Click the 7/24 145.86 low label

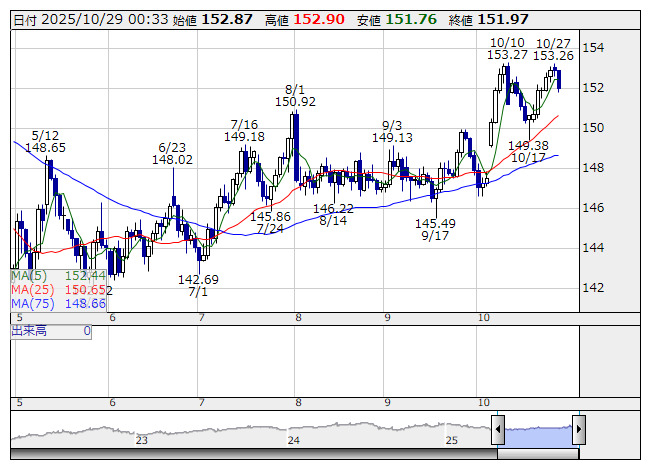tap(270, 223)
